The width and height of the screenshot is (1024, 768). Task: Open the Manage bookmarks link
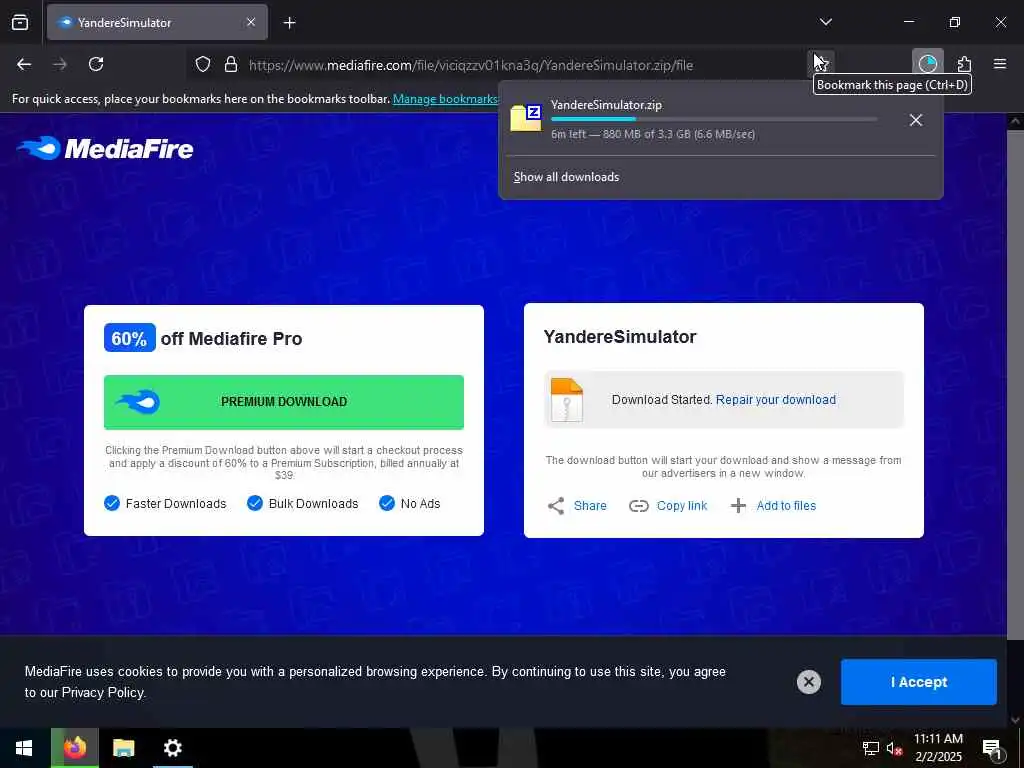(445, 99)
